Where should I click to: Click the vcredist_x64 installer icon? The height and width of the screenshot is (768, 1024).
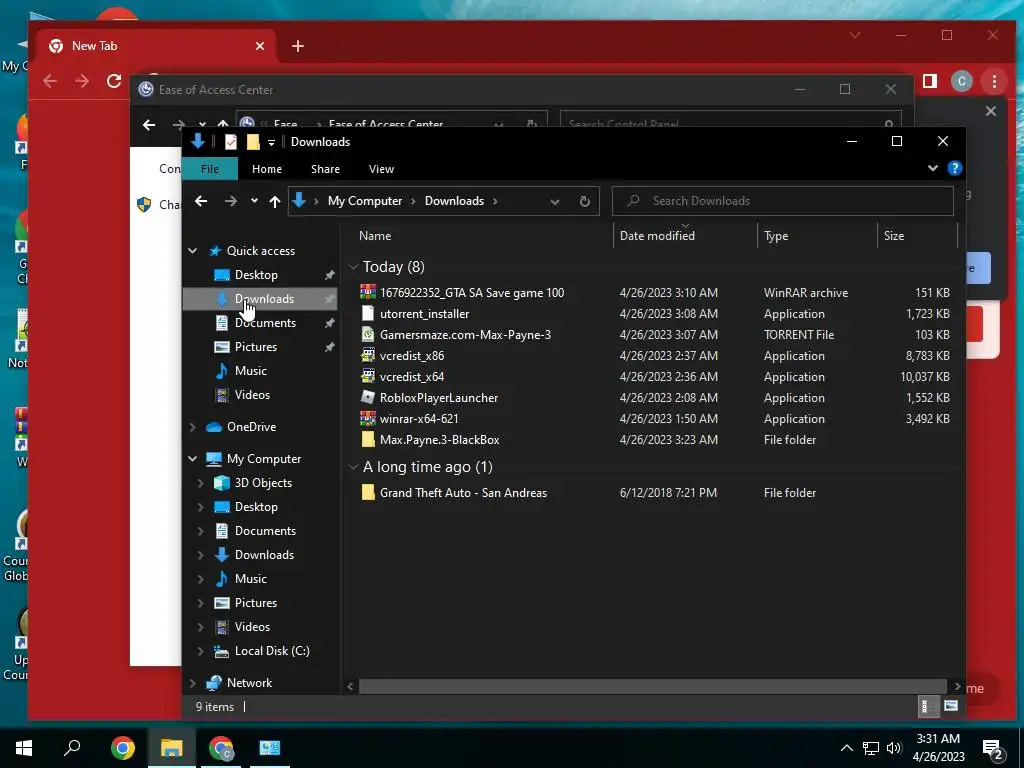tap(368, 376)
